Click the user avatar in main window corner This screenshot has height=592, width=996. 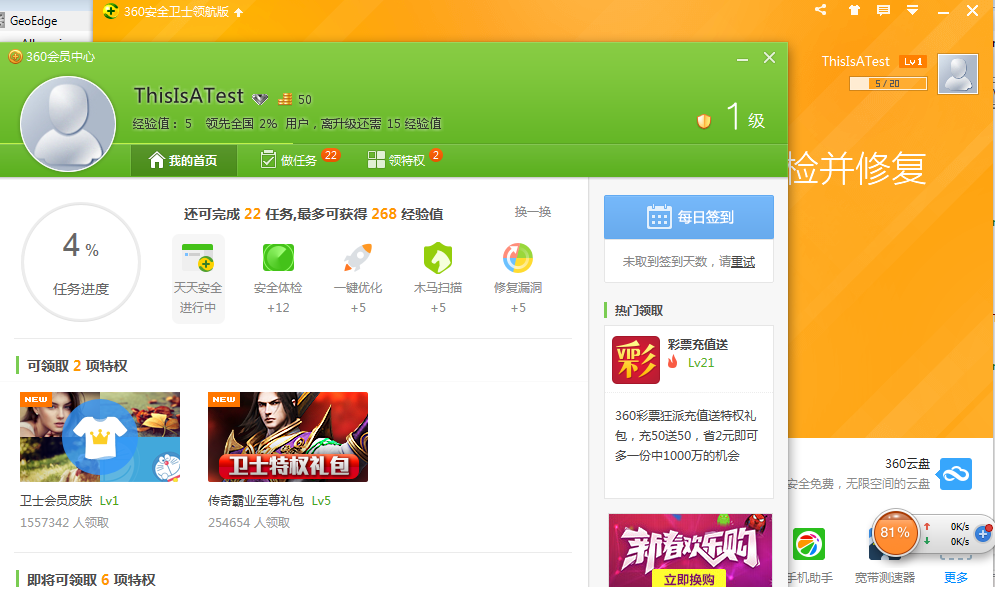pos(958,74)
